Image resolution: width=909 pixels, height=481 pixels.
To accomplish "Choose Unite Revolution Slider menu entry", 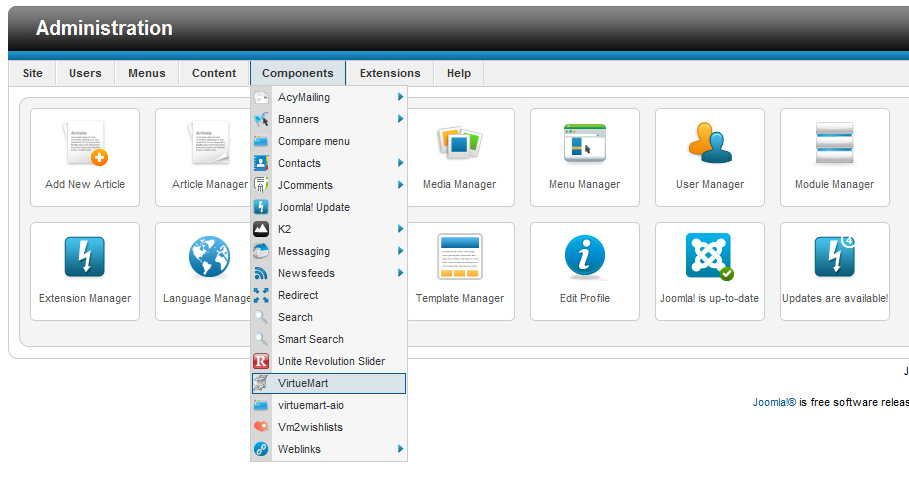I will (x=330, y=361).
